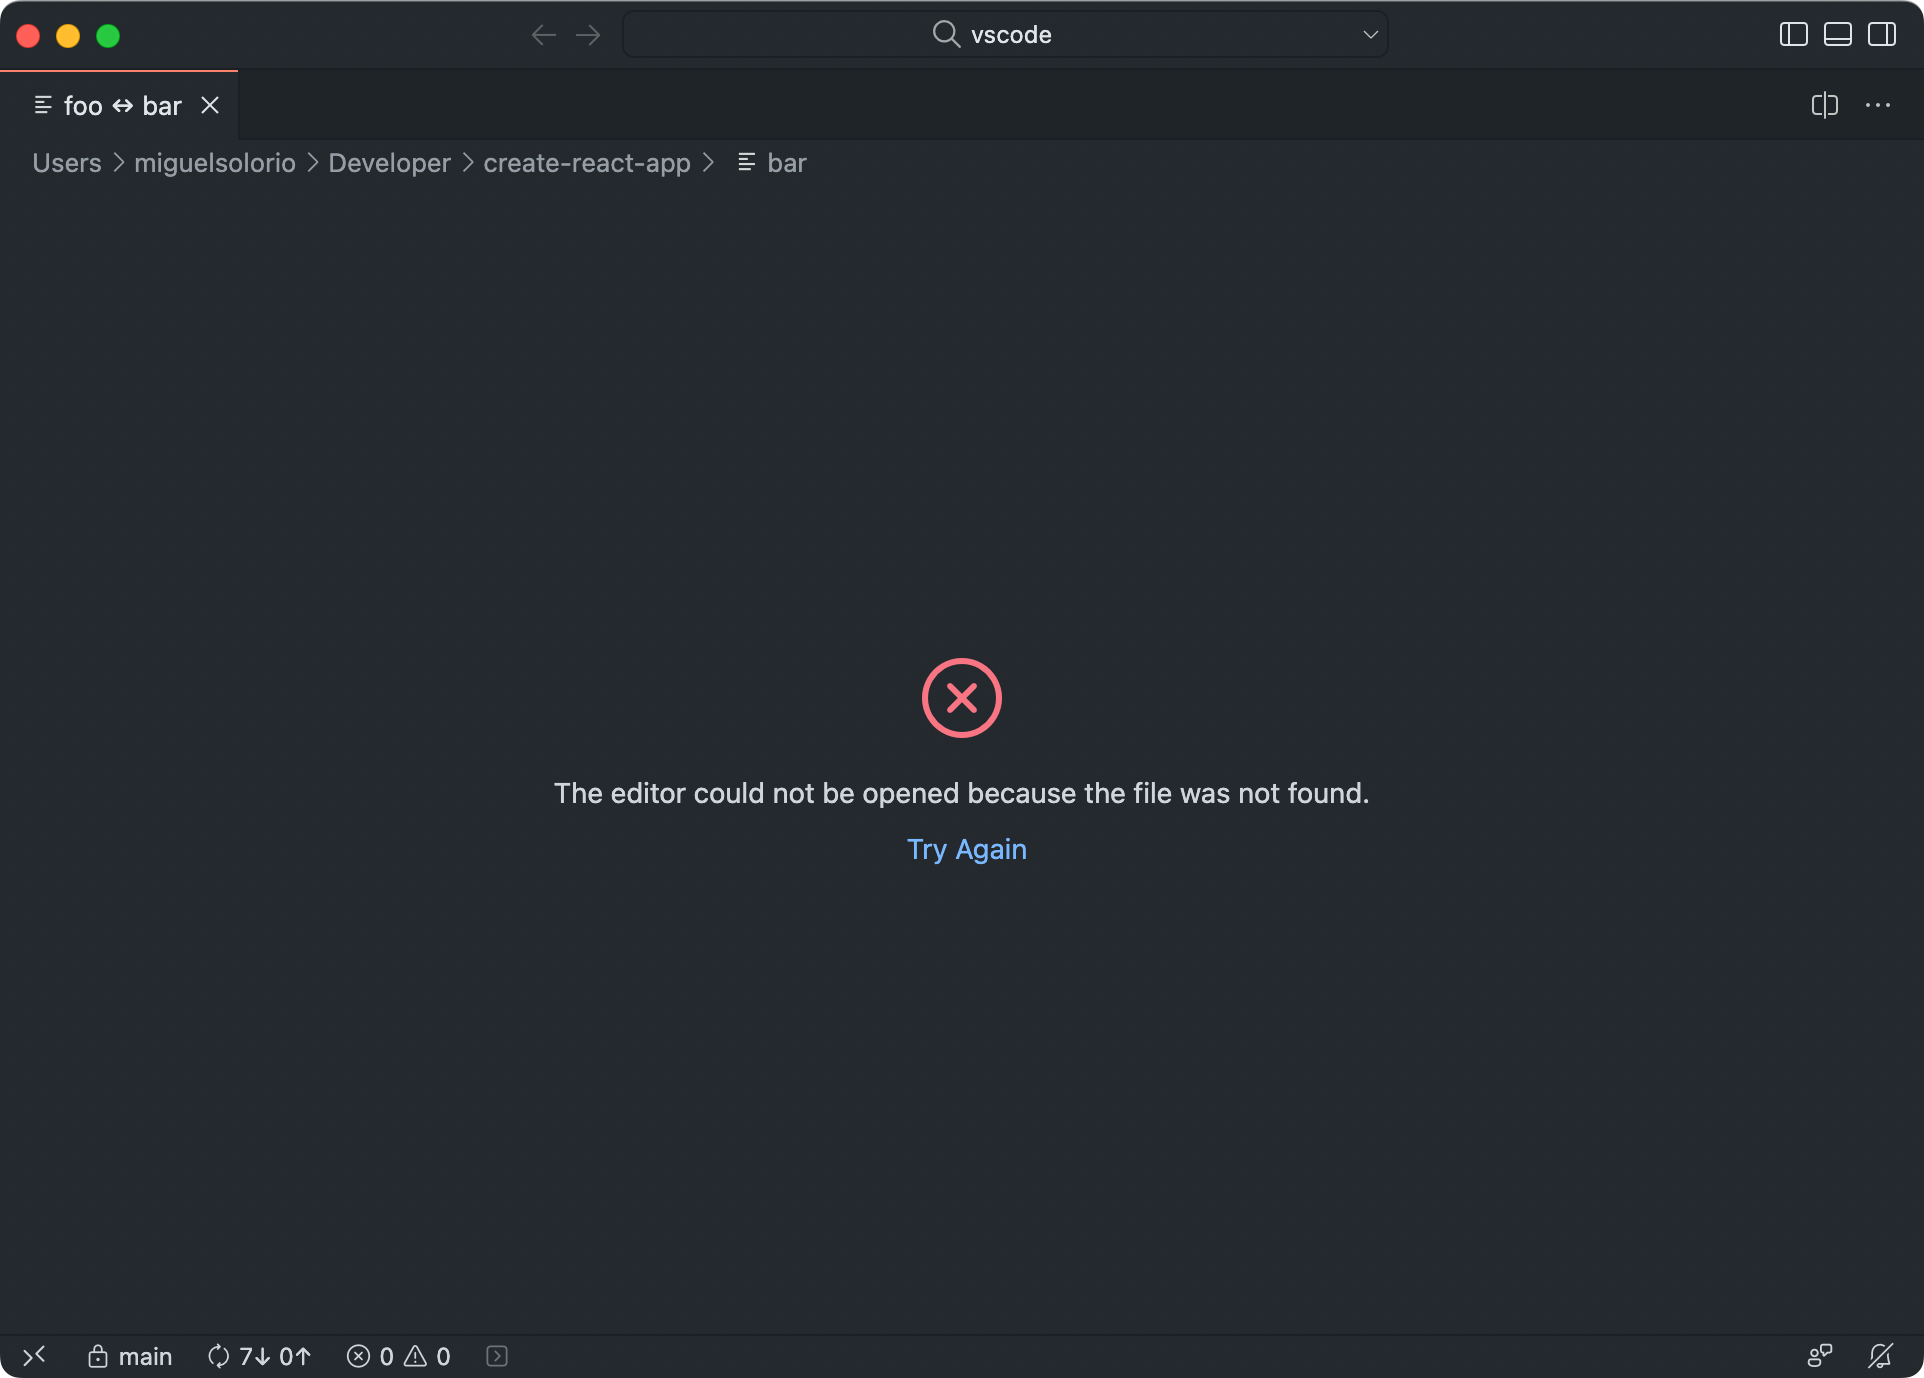Expand the command center dropdown chevron
This screenshot has width=1924, height=1378.
click(x=1370, y=35)
